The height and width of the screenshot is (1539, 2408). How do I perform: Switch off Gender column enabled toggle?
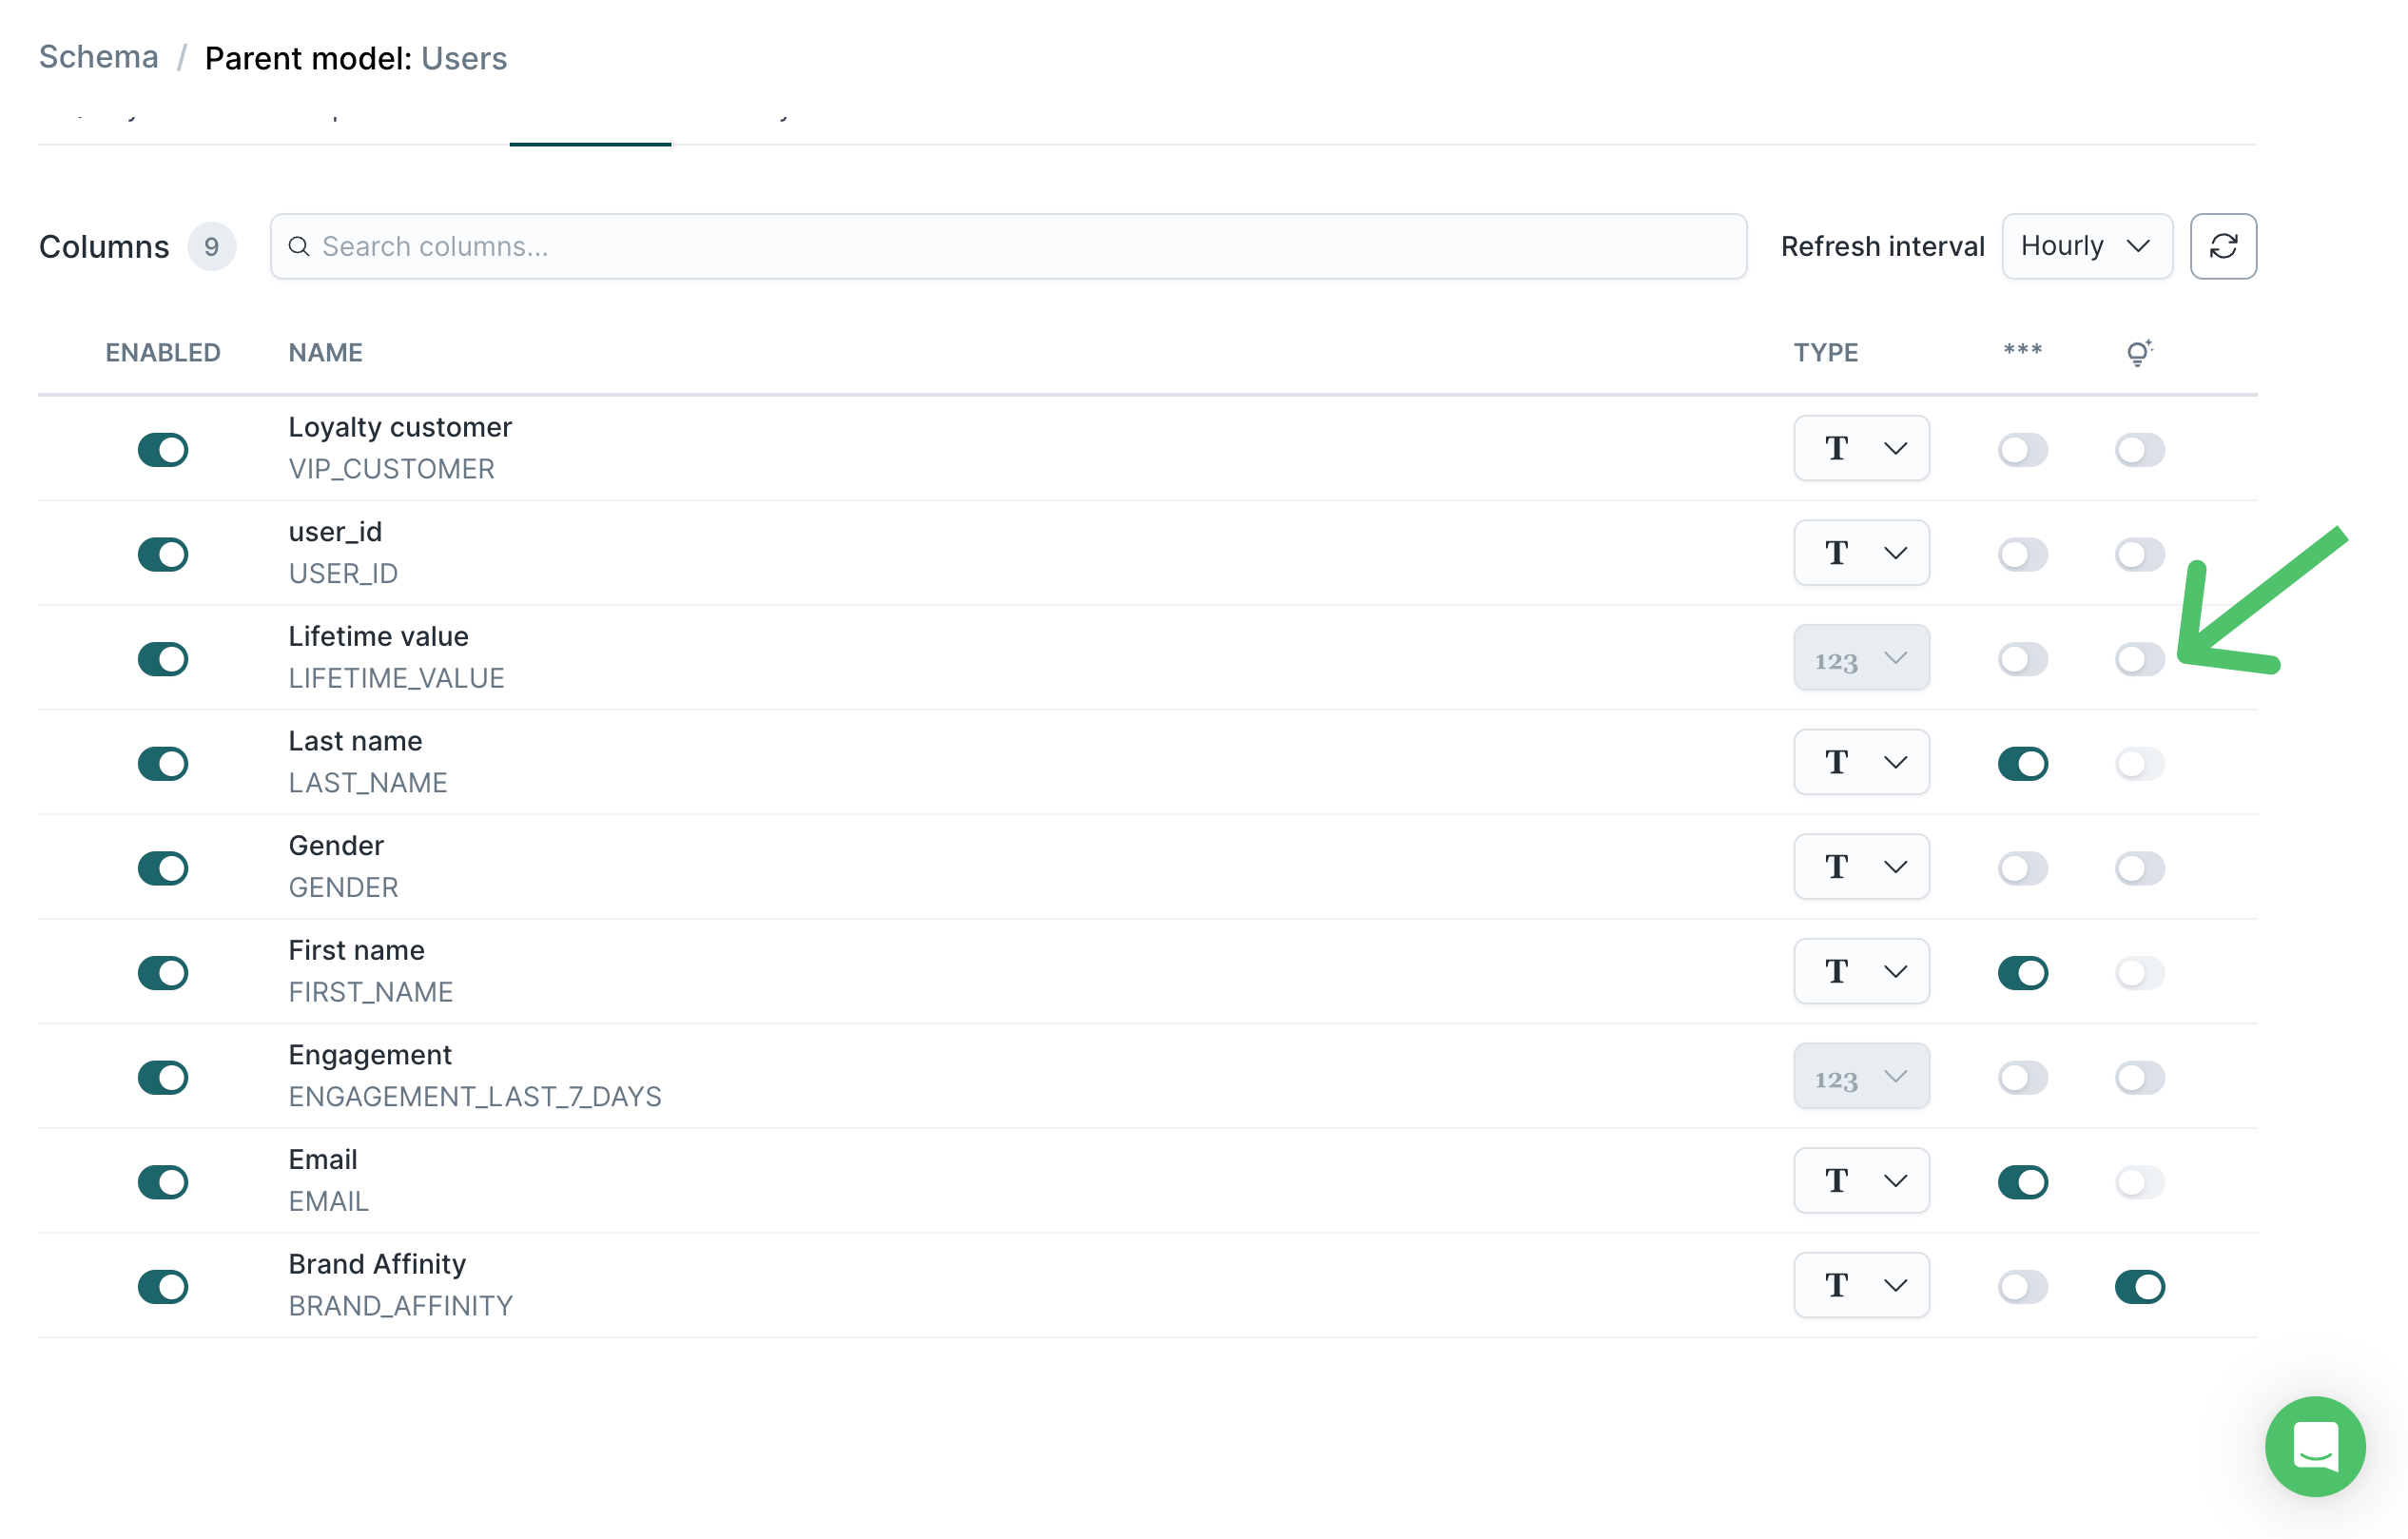click(x=163, y=868)
